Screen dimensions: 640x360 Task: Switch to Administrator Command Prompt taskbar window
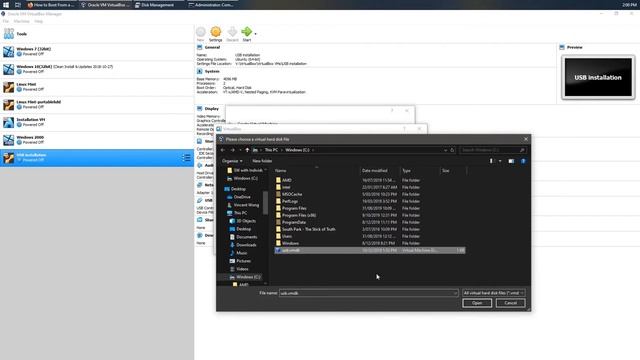tap(211, 5)
